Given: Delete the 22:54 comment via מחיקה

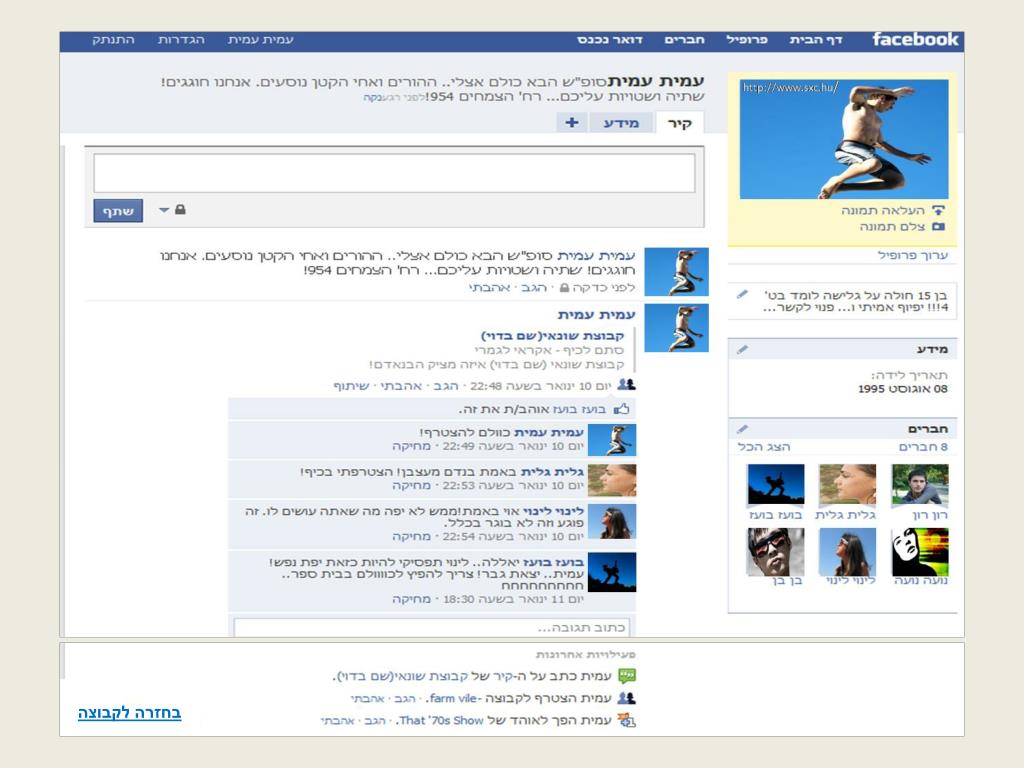Looking at the screenshot, I should [411, 536].
